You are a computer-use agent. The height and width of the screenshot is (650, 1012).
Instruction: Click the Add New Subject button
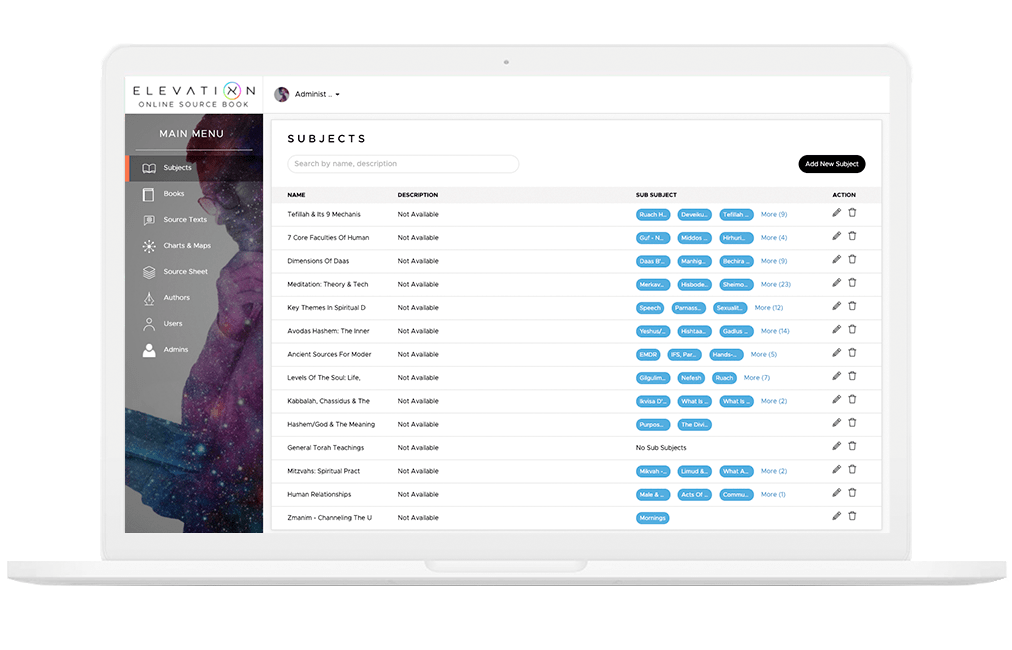click(x=831, y=164)
